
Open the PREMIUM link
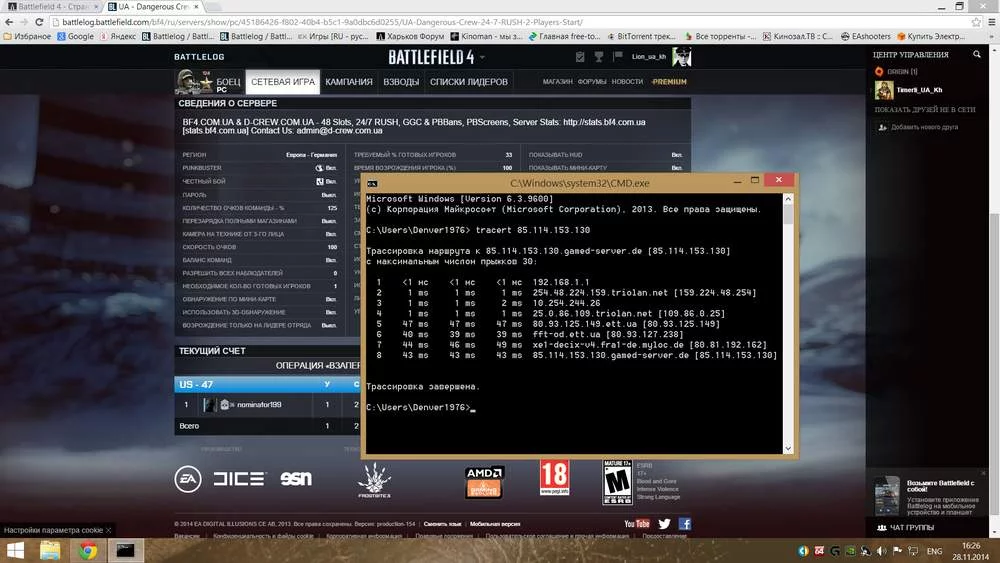pos(669,82)
